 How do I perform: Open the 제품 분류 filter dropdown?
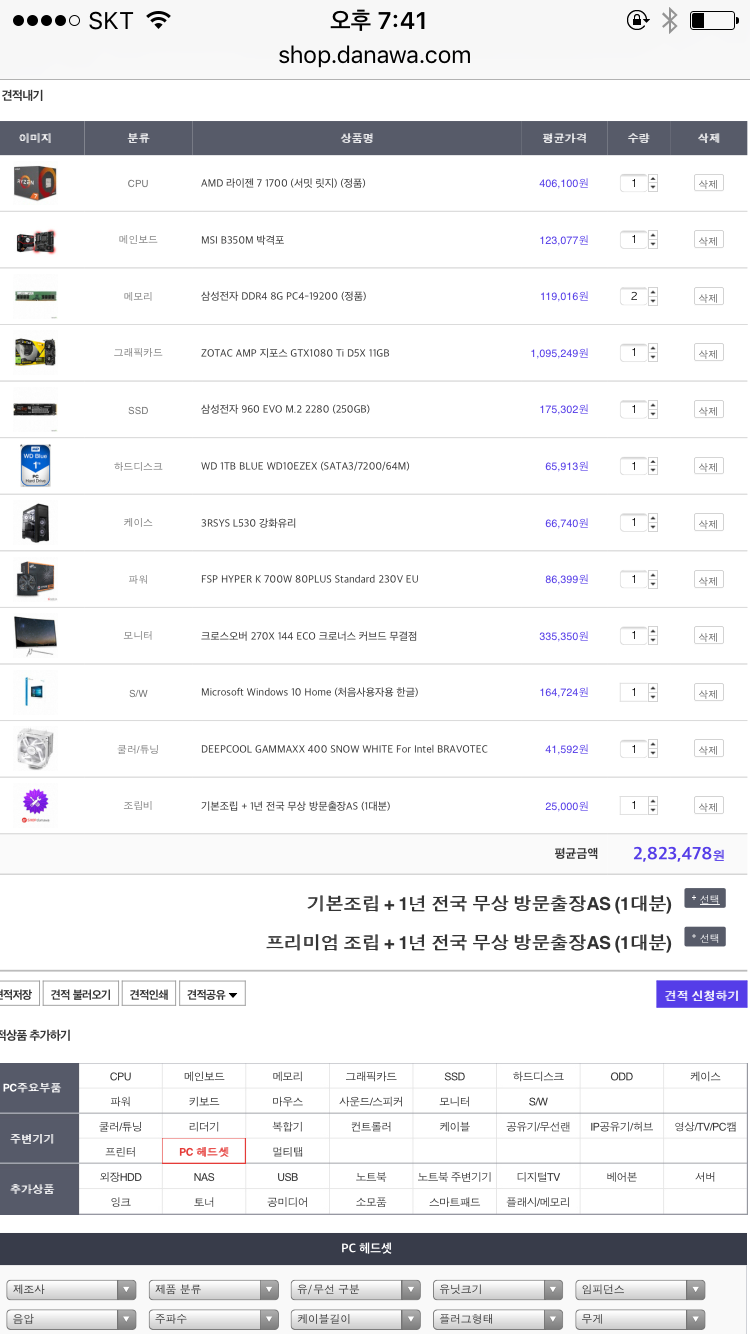[213, 1289]
